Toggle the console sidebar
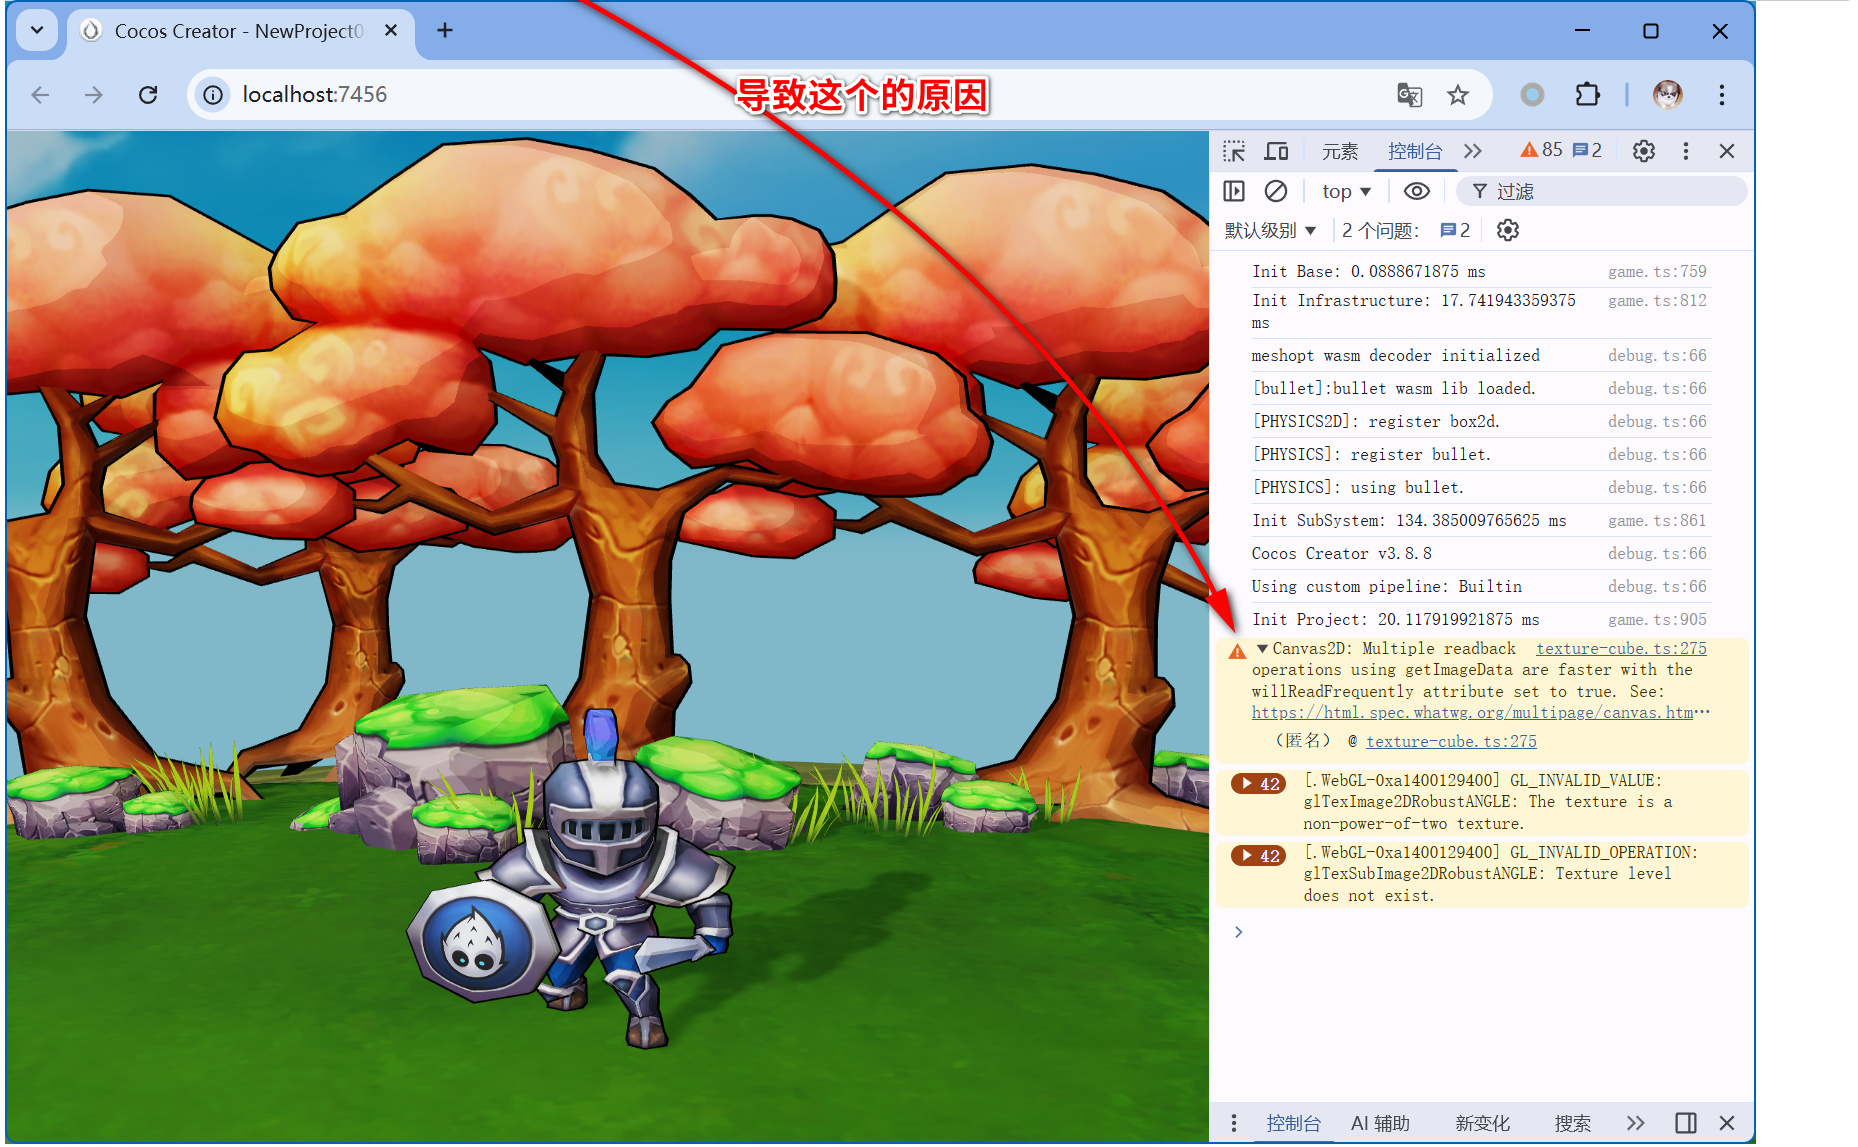This screenshot has width=1858, height=1147. pos(1234,191)
